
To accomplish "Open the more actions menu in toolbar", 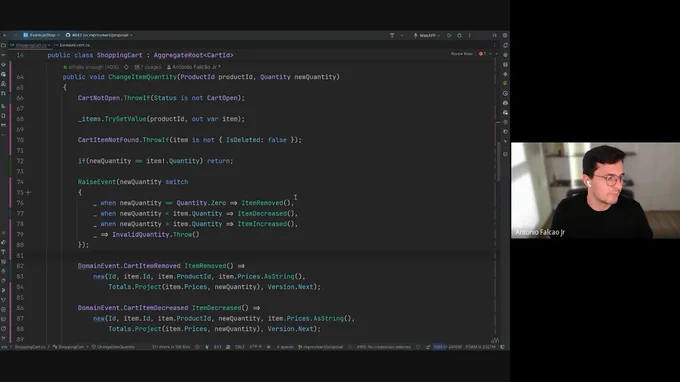I will click(x=470, y=36).
